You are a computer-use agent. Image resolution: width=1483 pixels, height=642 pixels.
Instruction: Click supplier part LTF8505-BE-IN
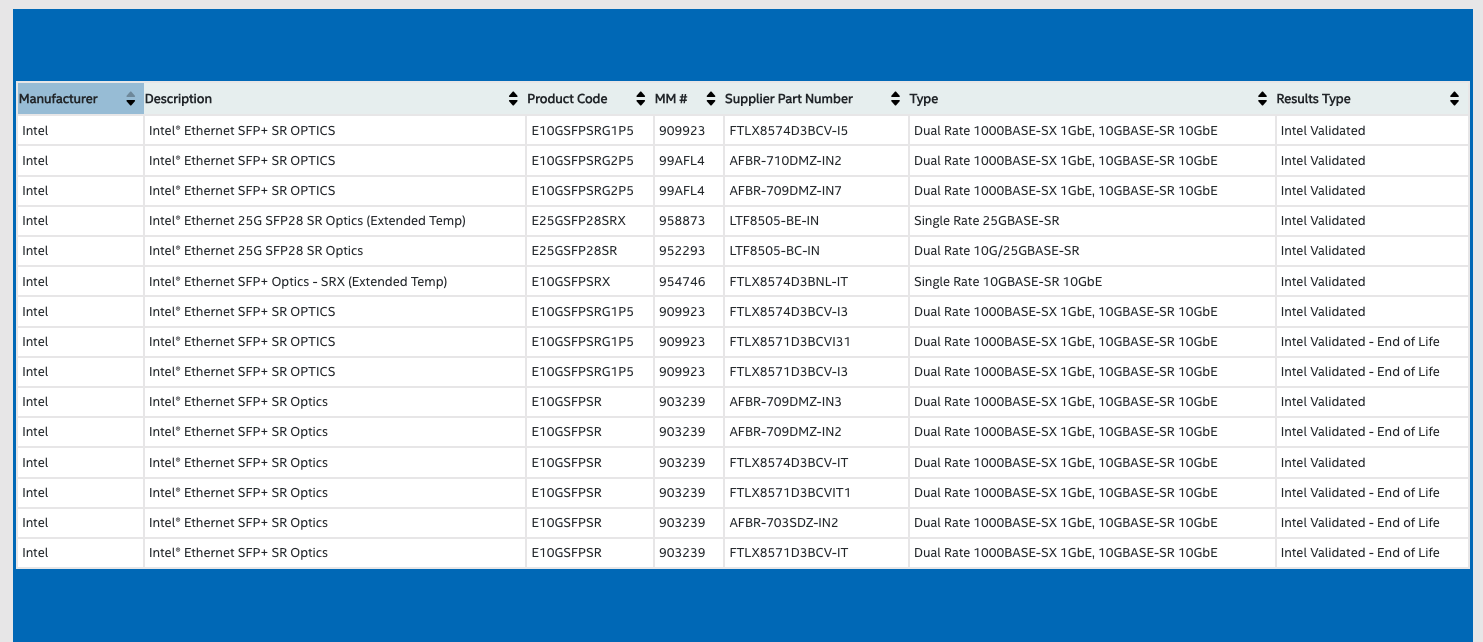[774, 220]
